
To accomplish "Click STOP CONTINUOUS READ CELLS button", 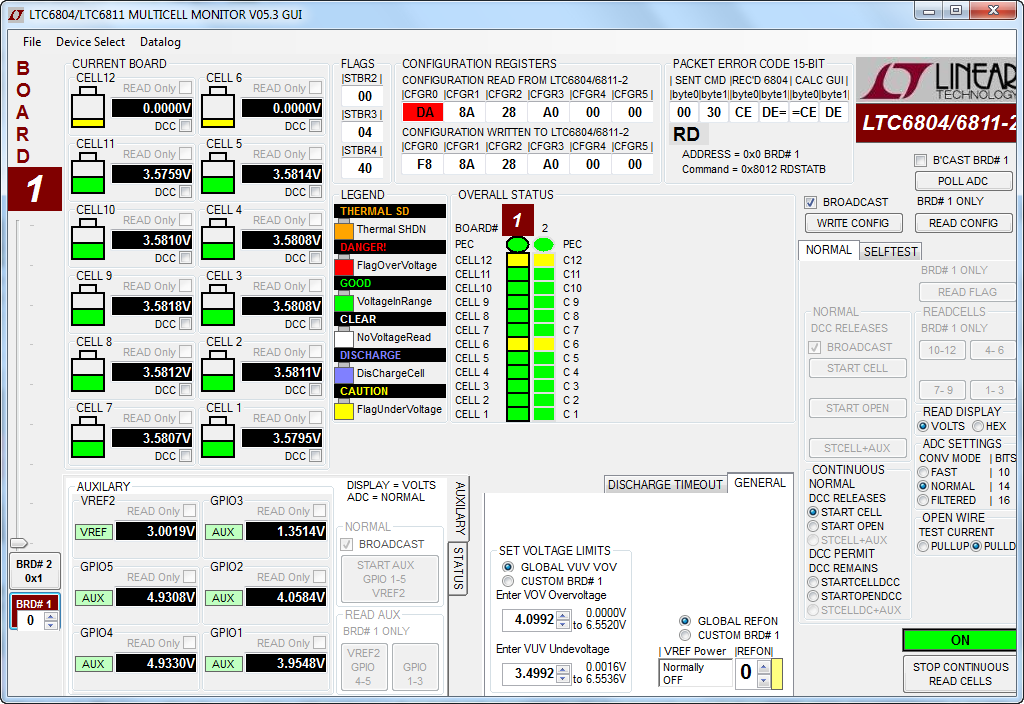I will click(x=960, y=674).
